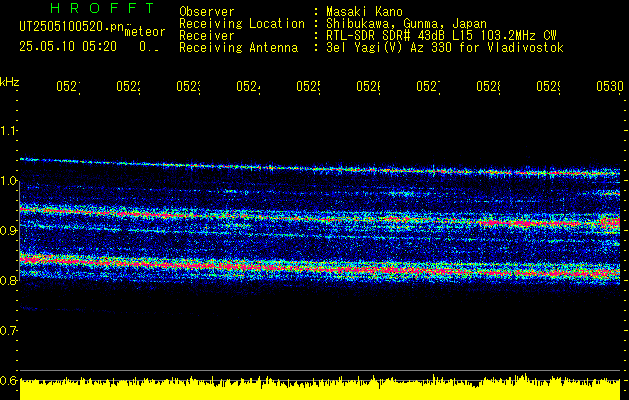The height and width of the screenshot is (400, 629).
Task: Click the 0521 time marker
Action: pyautogui.click(x=68, y=87)
